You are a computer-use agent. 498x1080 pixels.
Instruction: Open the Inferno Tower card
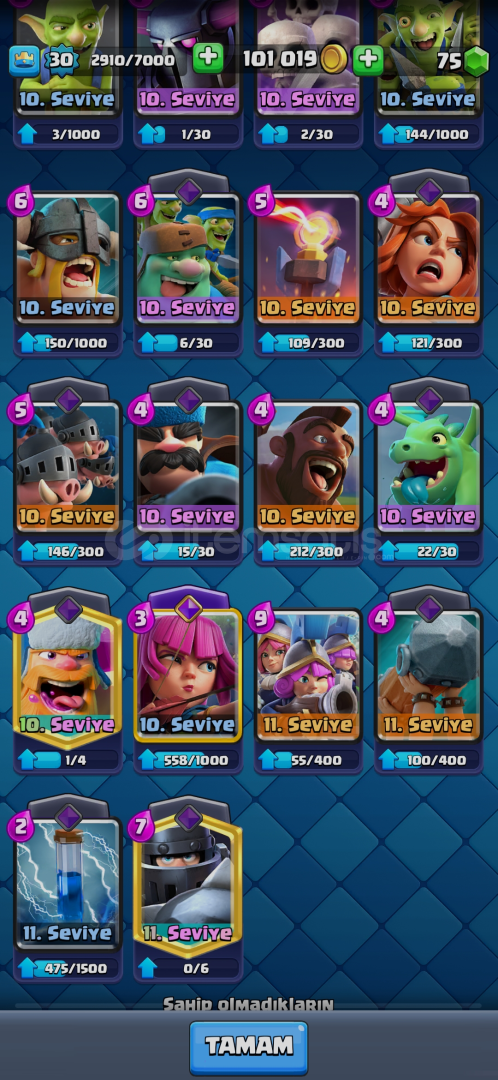tap(308, 258)
